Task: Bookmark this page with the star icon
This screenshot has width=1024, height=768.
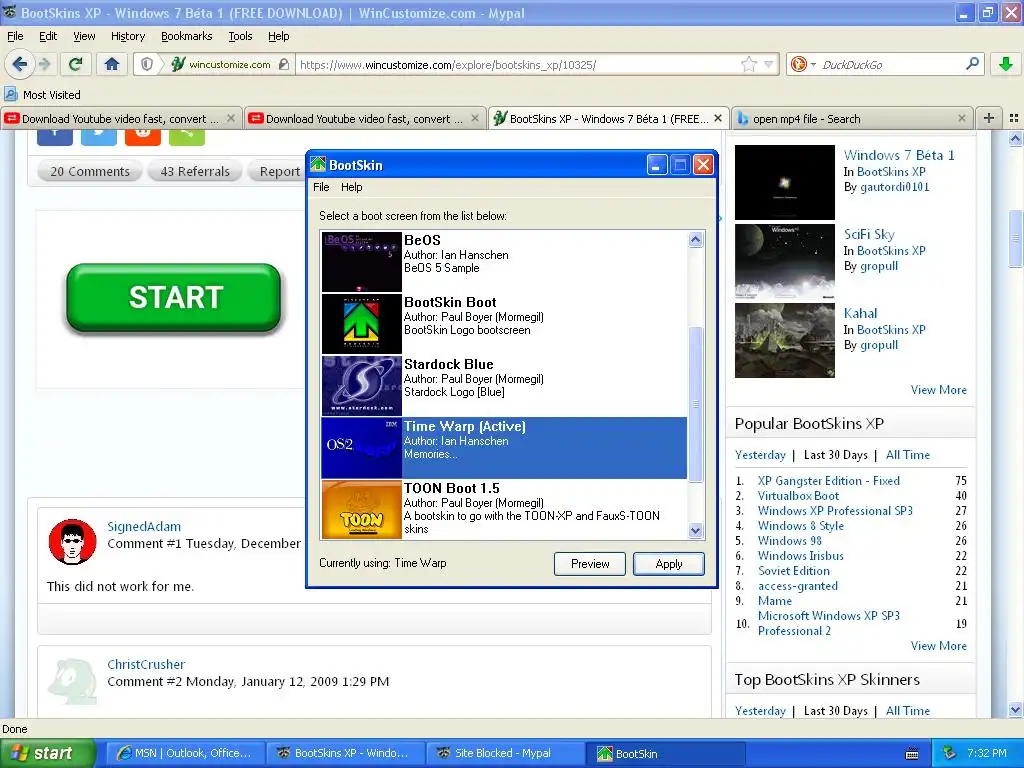Action: [748, 64]
